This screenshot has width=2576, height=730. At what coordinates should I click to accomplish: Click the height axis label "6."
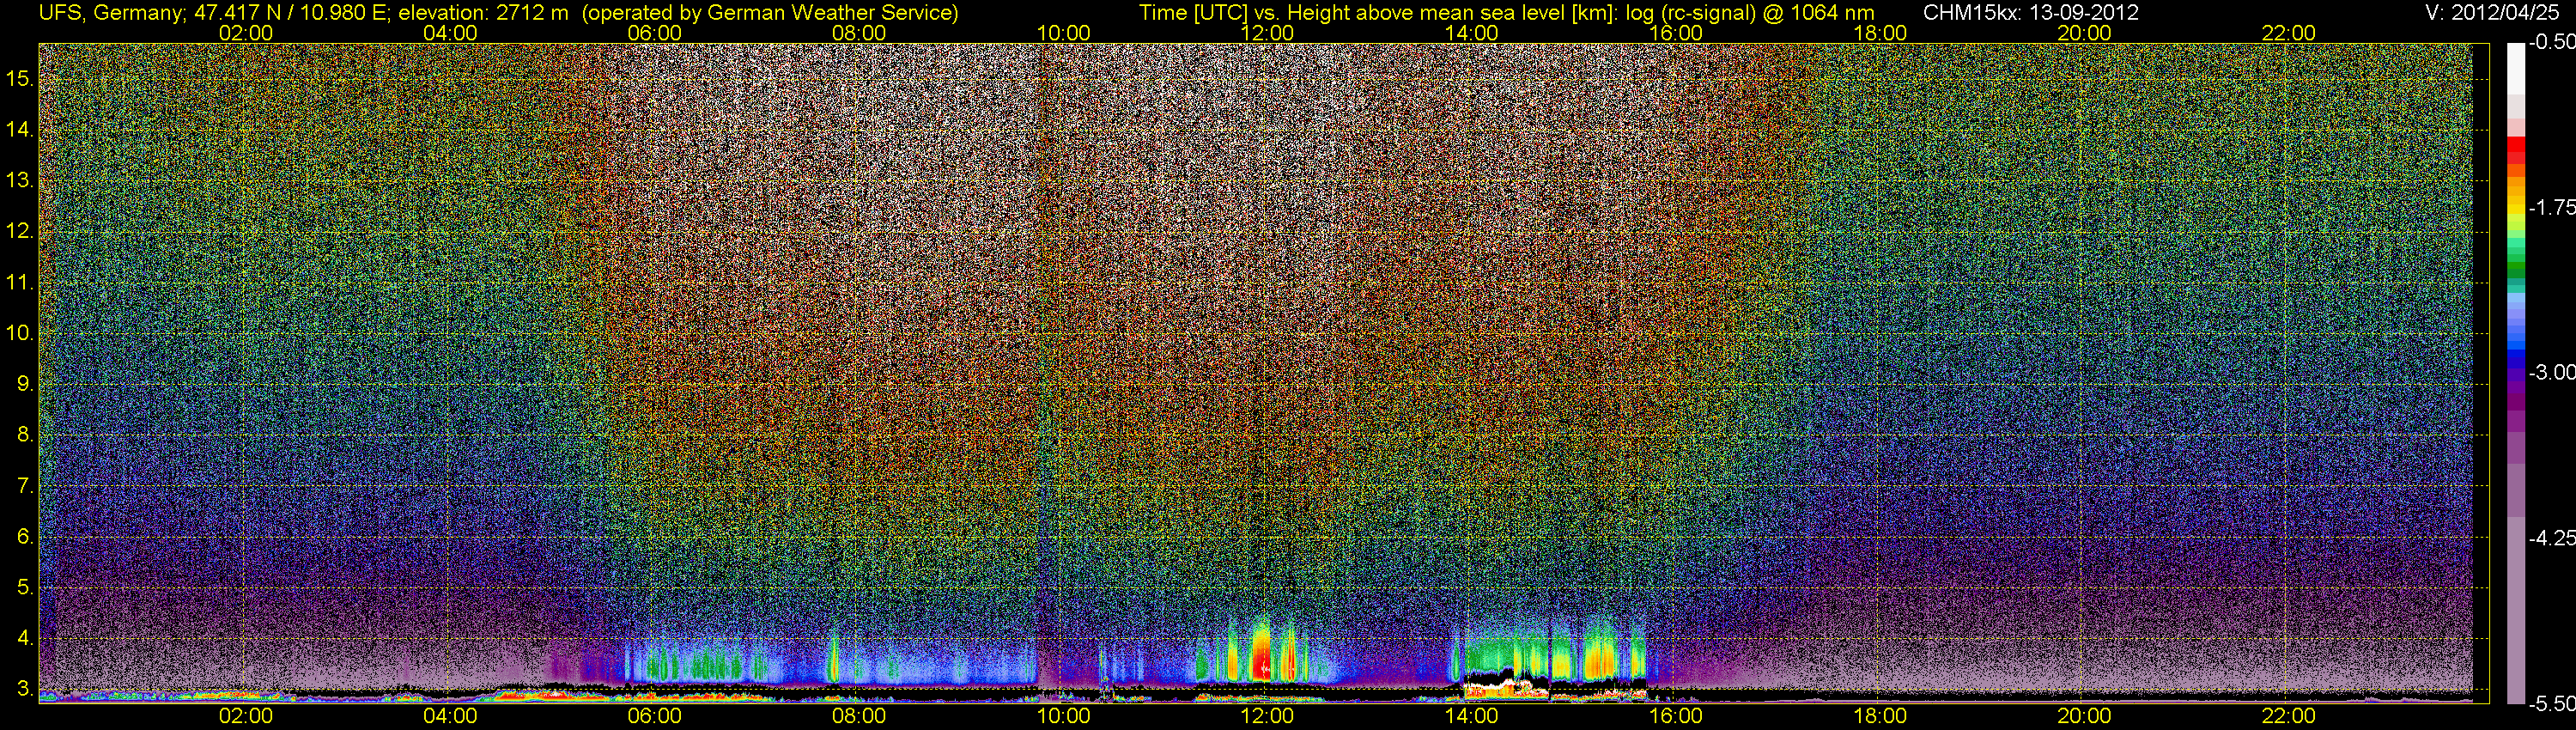(26, 537)
